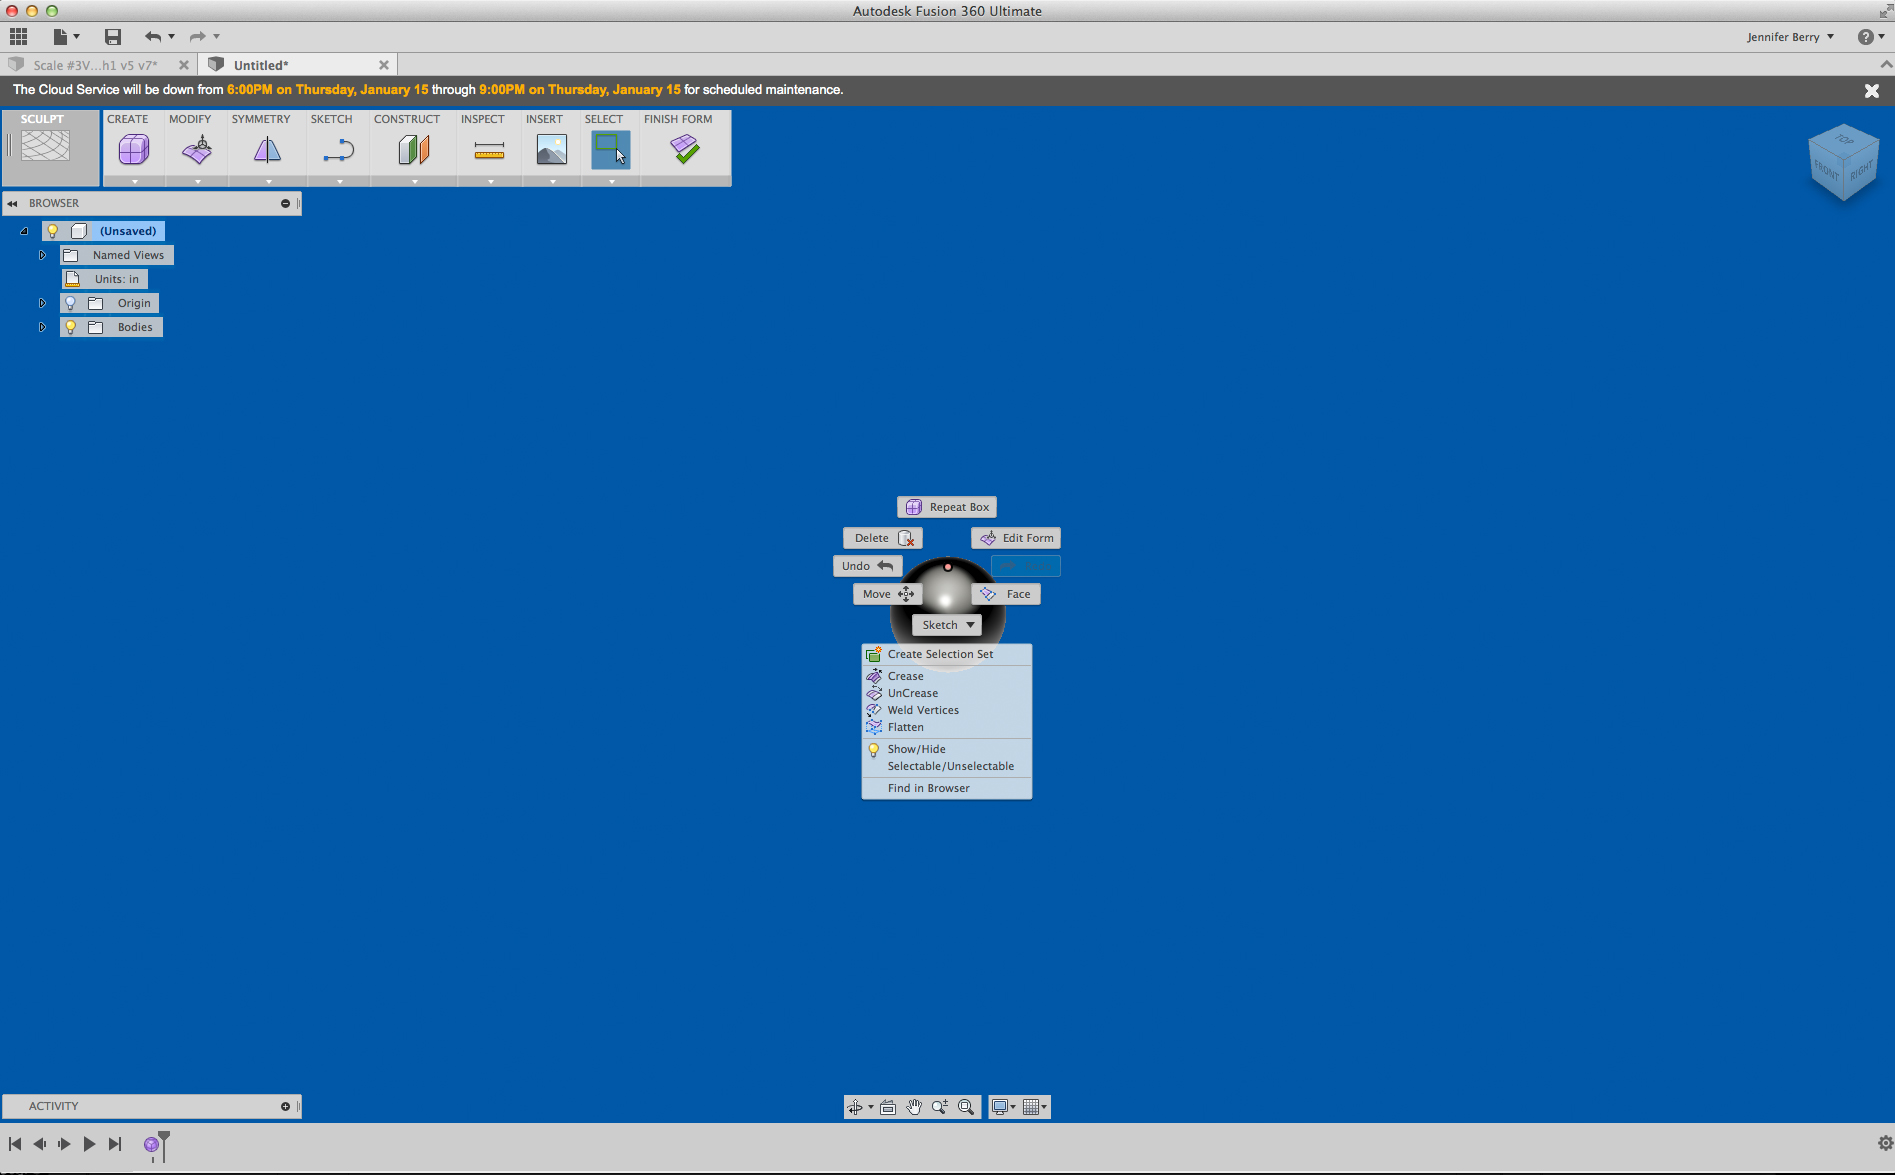Select the Create Box tool icon
Viewport: 1895px width, 1175px height.
pyautogui.click(x=134, y=150)
